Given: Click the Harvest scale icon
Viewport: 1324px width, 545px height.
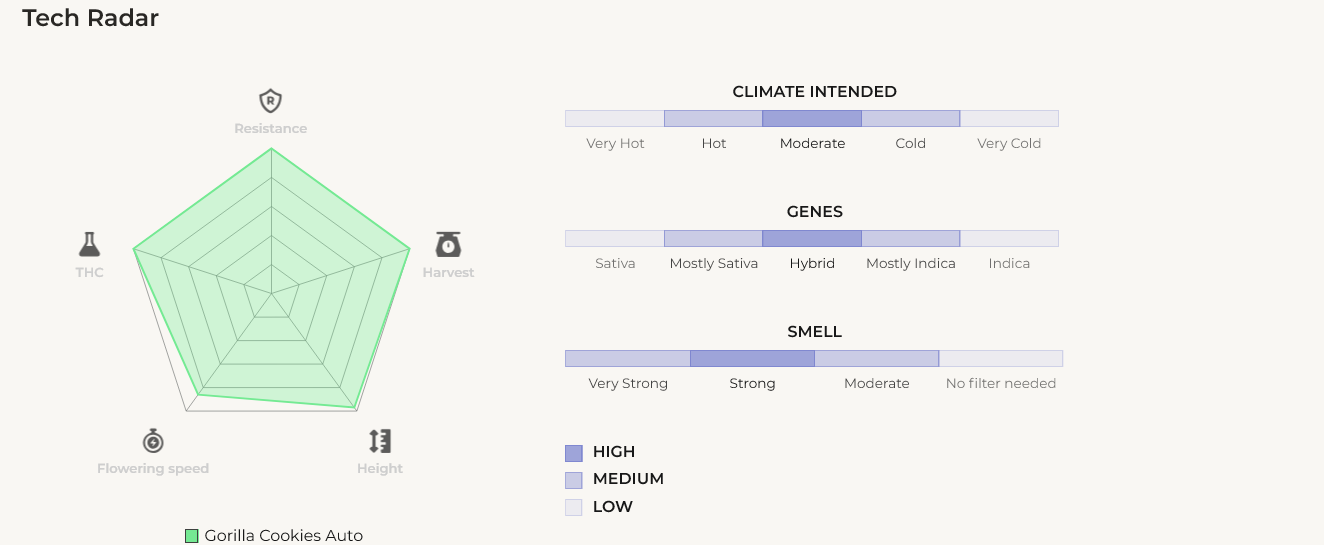Looking at the screenshot, I should pyautogui.click(x=448, y=244).
